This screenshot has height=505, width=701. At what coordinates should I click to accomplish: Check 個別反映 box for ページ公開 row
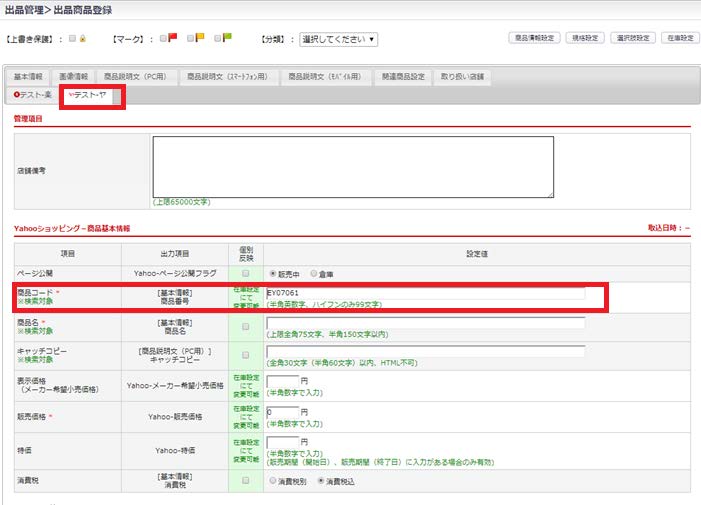[x=245, y=272]
